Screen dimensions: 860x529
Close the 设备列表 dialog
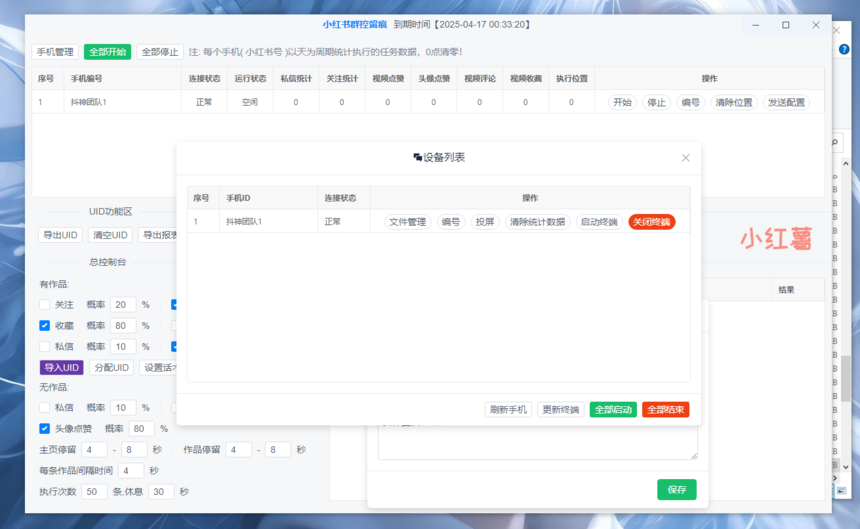pos(686,158)
